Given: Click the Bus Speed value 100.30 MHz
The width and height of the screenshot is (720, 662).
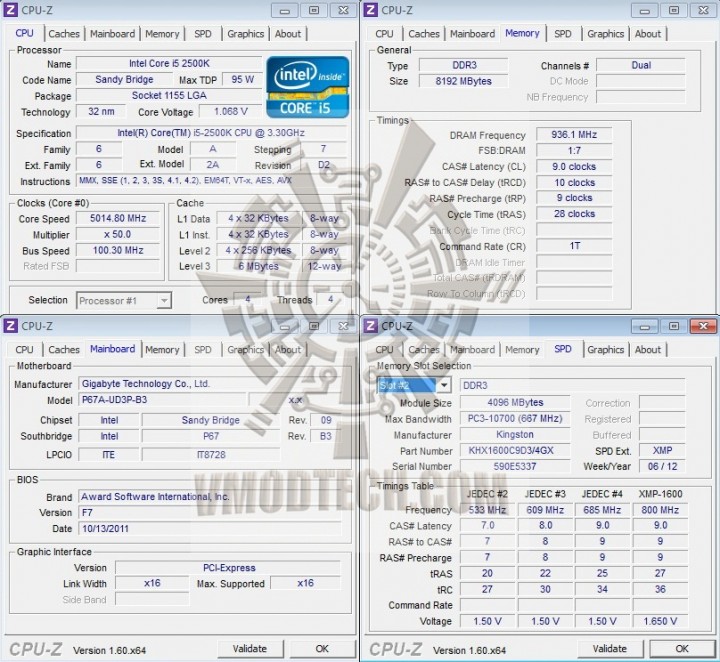Looking at the screenshot, I should 118,251.
